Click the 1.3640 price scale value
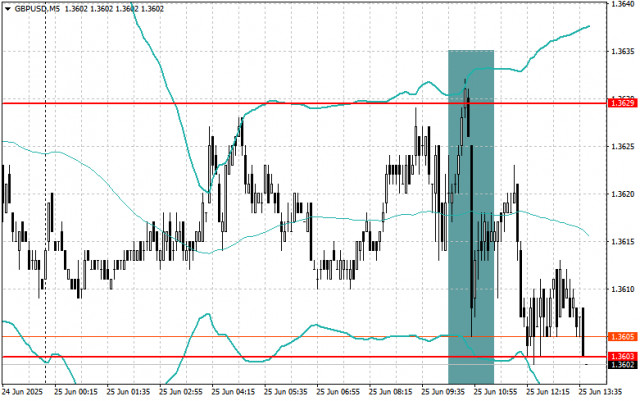The width and height of the screenshot is (640, 401). tap(623, 4)
